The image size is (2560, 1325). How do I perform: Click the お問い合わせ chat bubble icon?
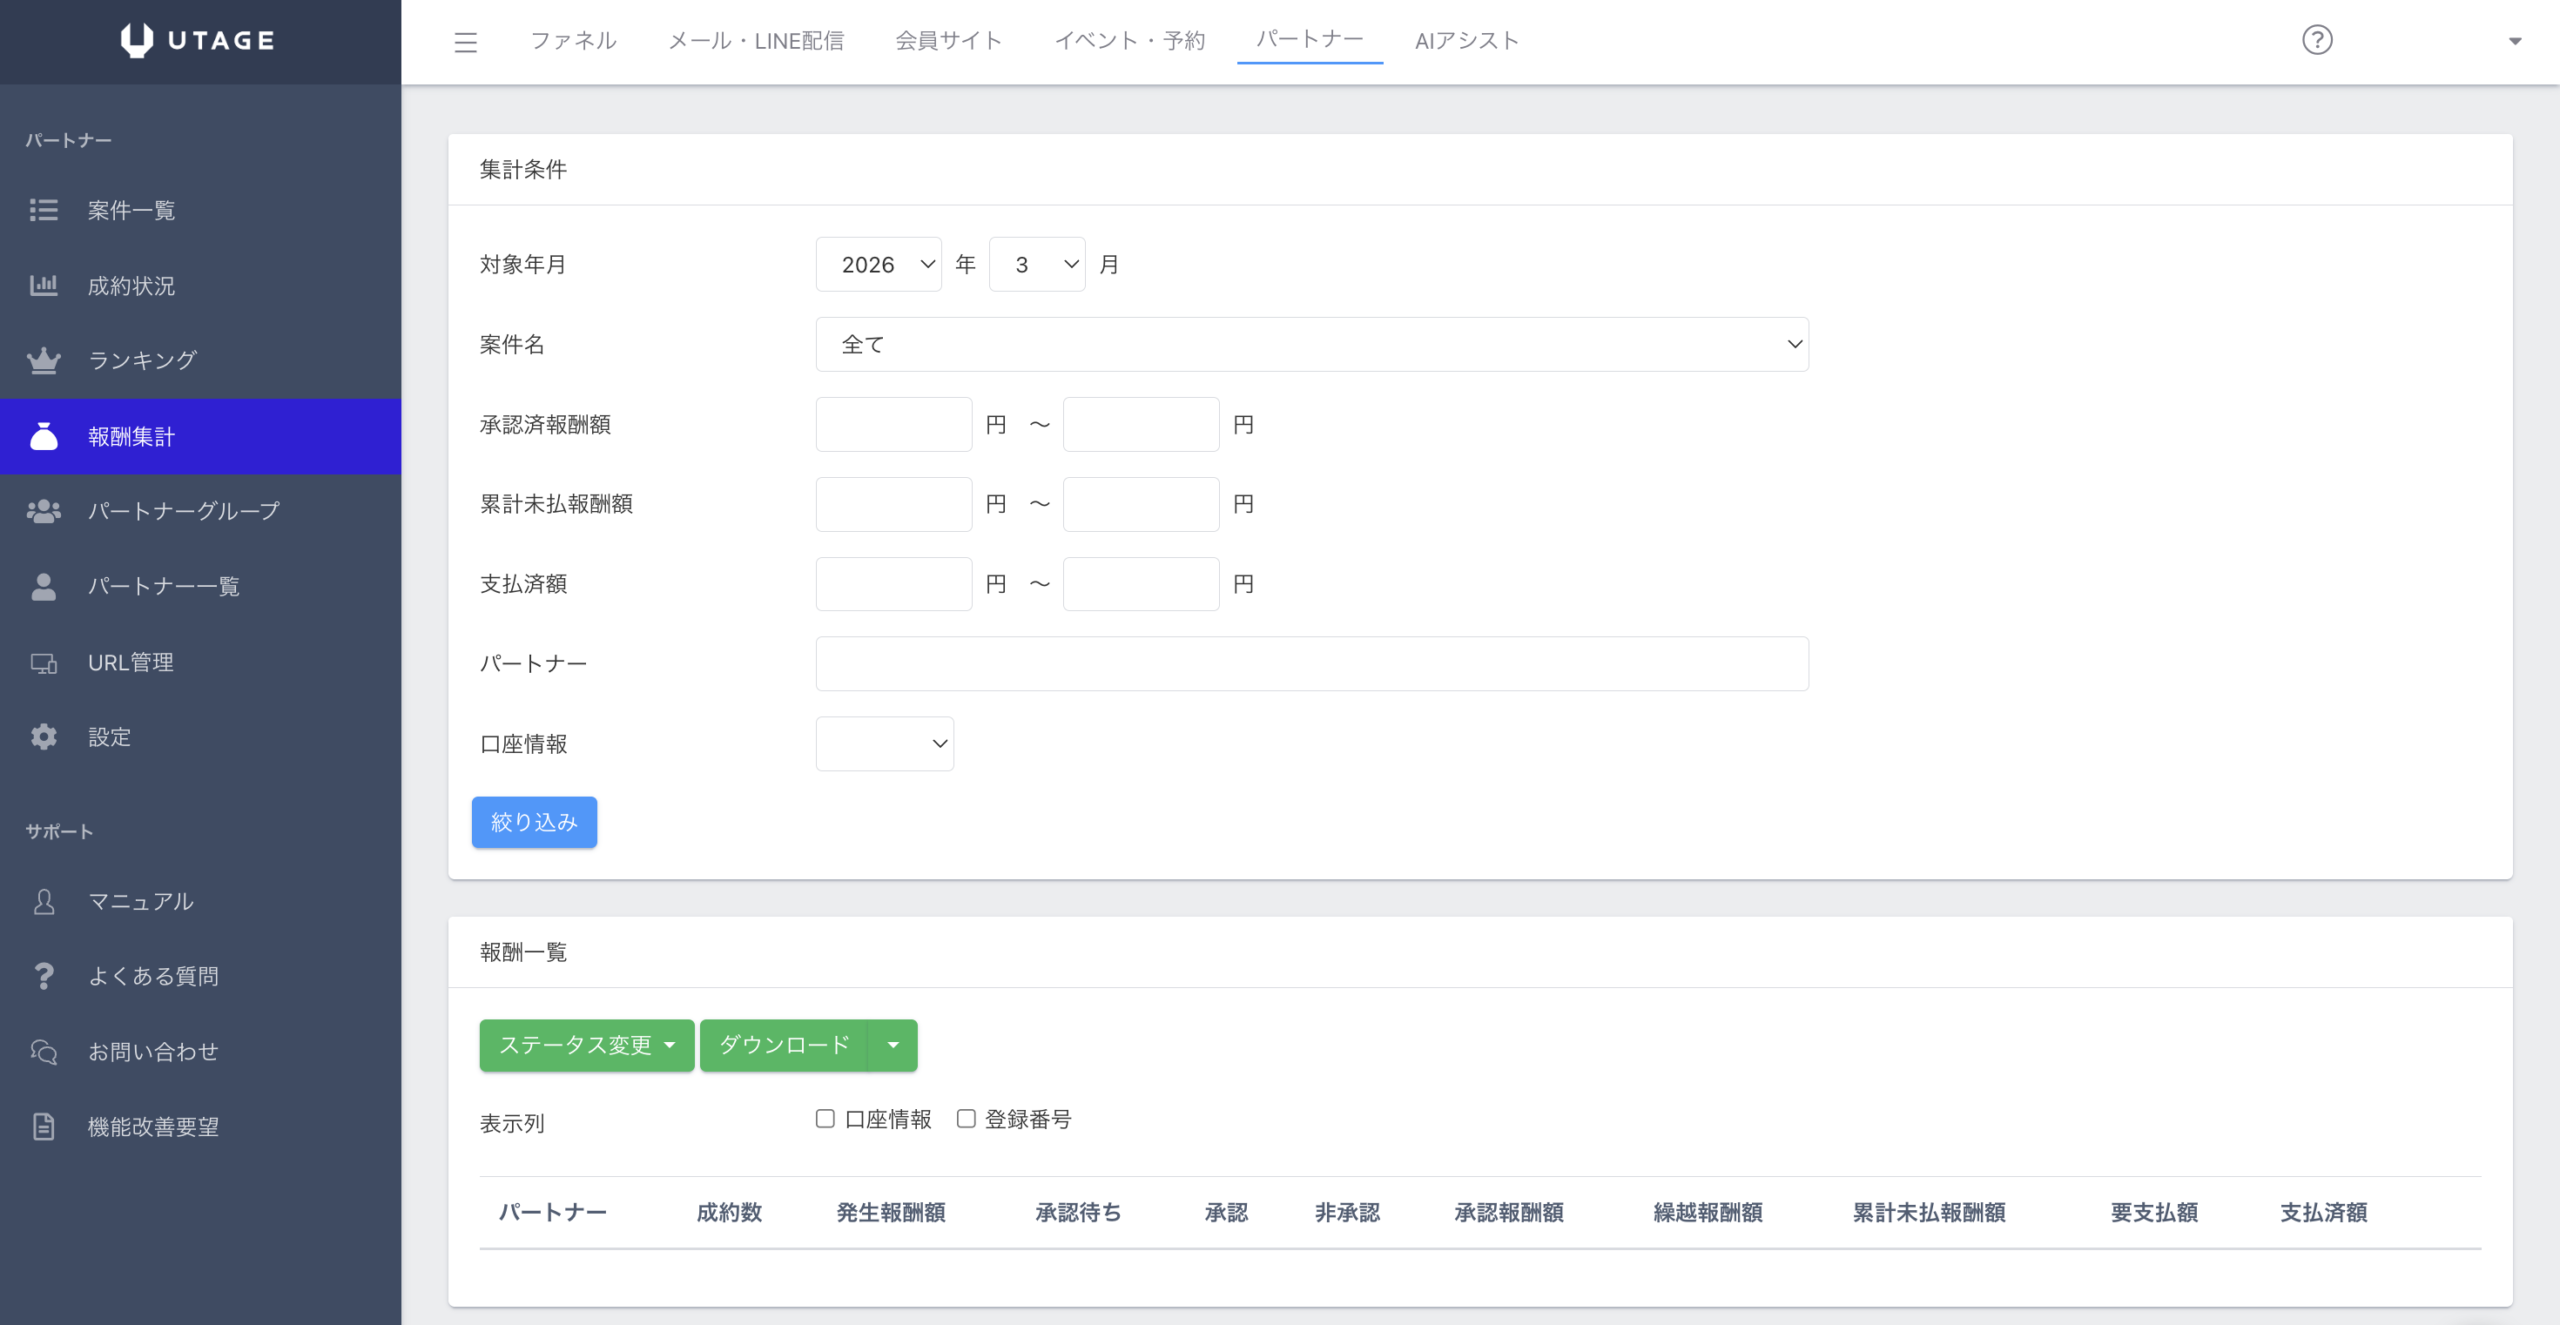tap(43, 1052)
